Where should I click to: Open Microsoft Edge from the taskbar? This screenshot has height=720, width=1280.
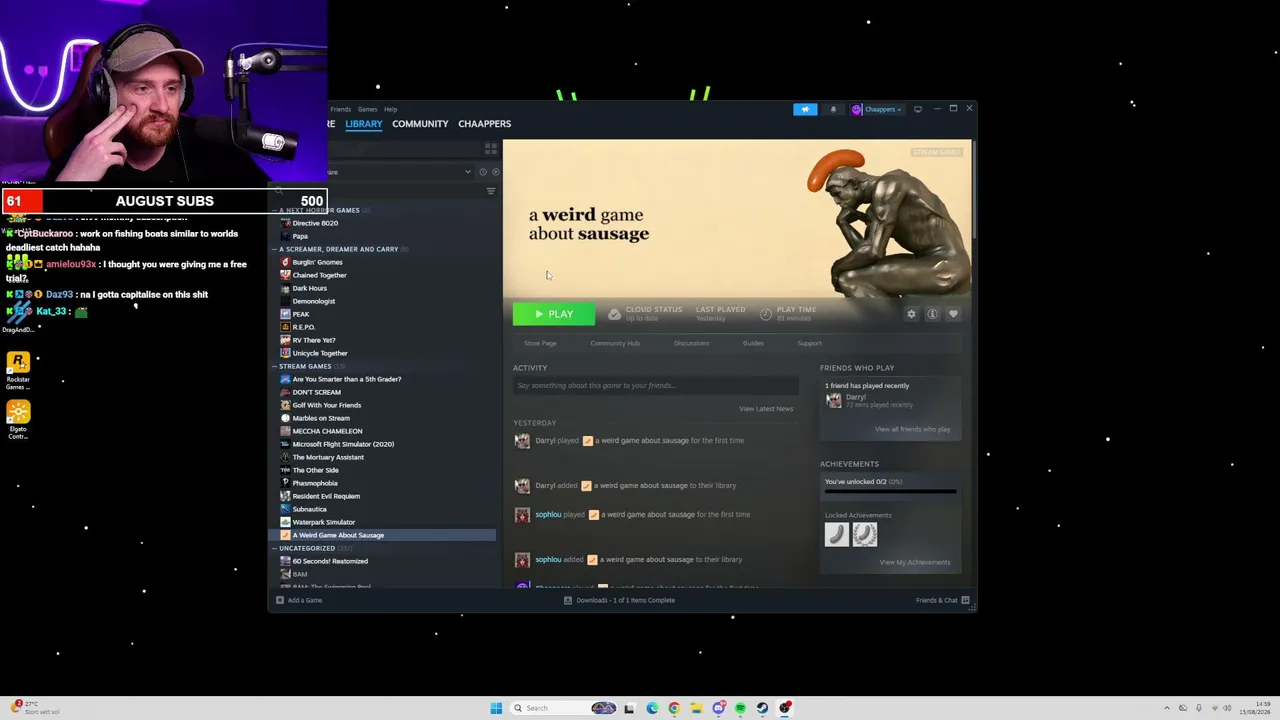[x=652, y=708]
